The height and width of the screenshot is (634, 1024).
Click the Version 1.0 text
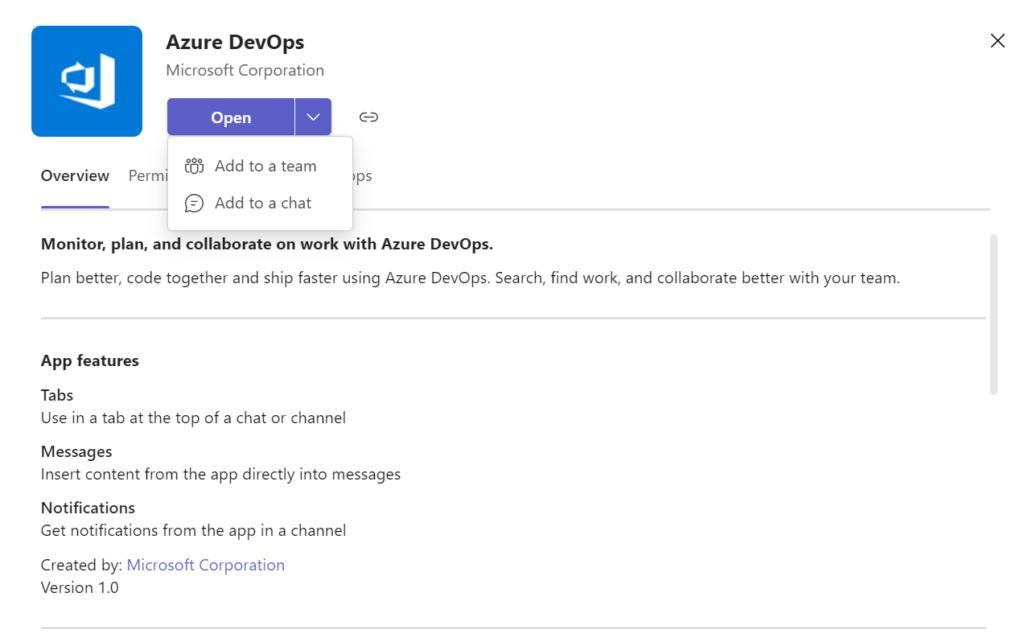(x=80, y=588)
